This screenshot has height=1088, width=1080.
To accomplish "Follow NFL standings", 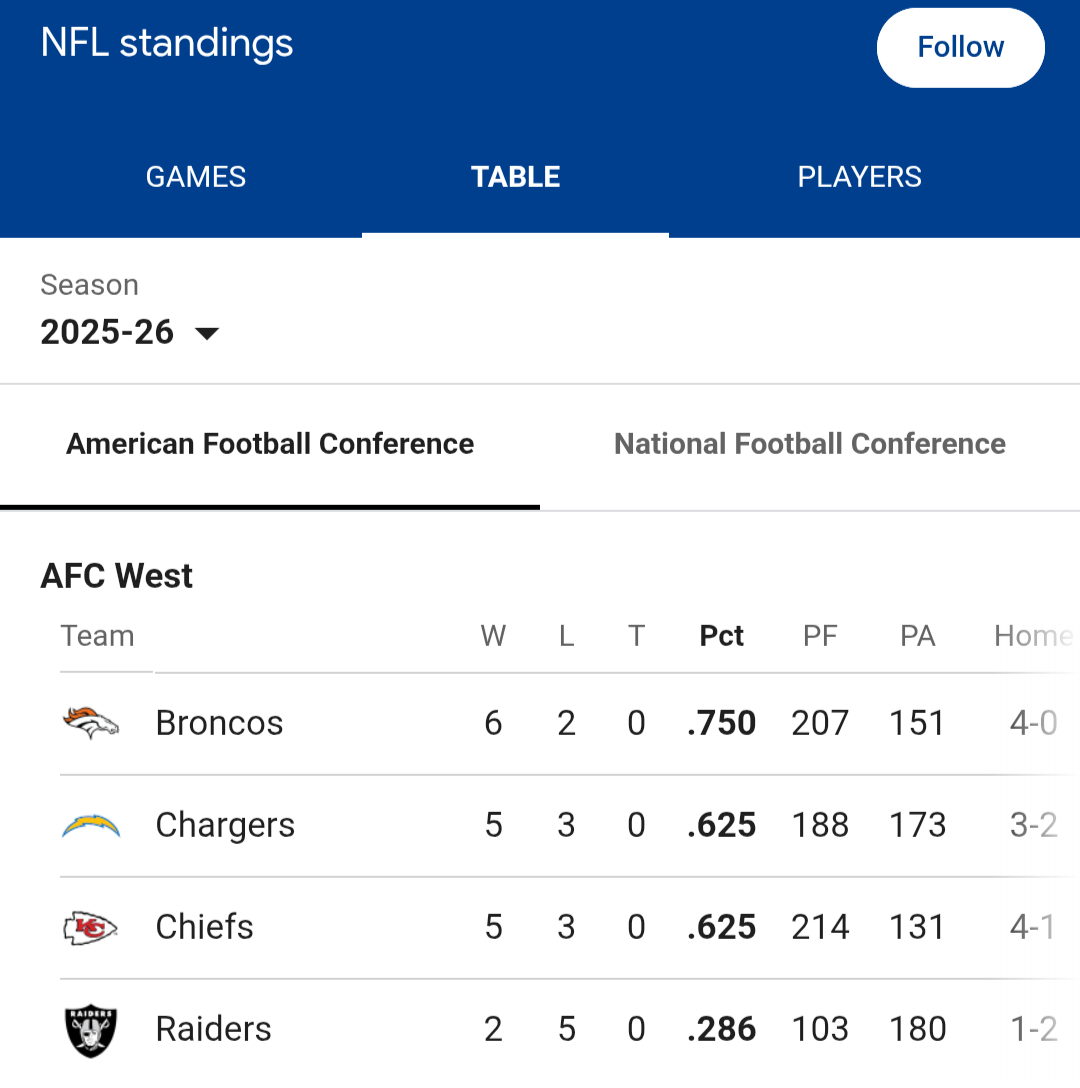I will (960, 47).
